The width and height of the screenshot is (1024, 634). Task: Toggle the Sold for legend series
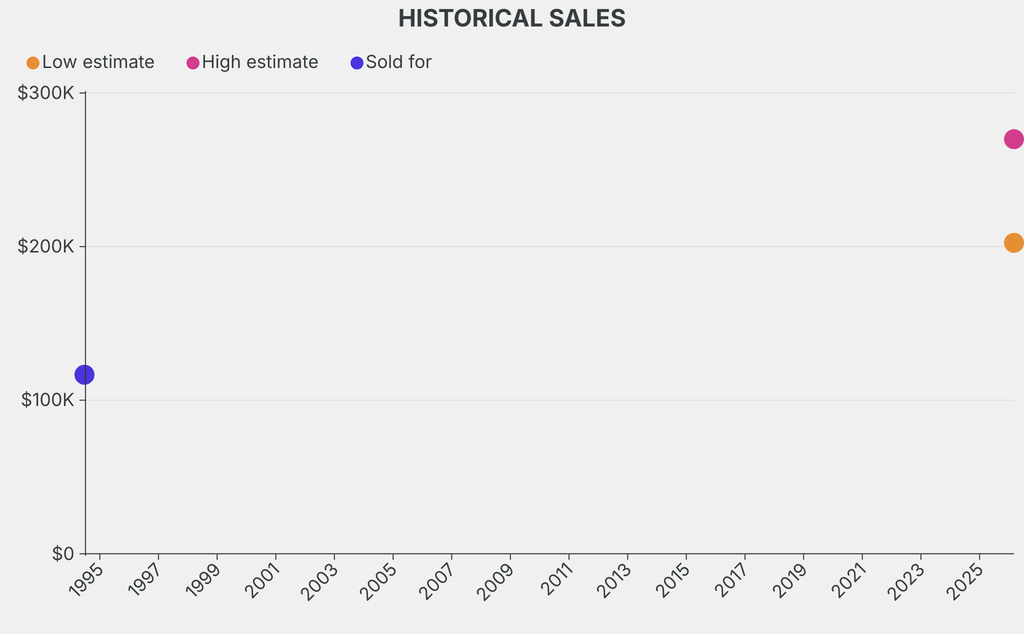391,63
